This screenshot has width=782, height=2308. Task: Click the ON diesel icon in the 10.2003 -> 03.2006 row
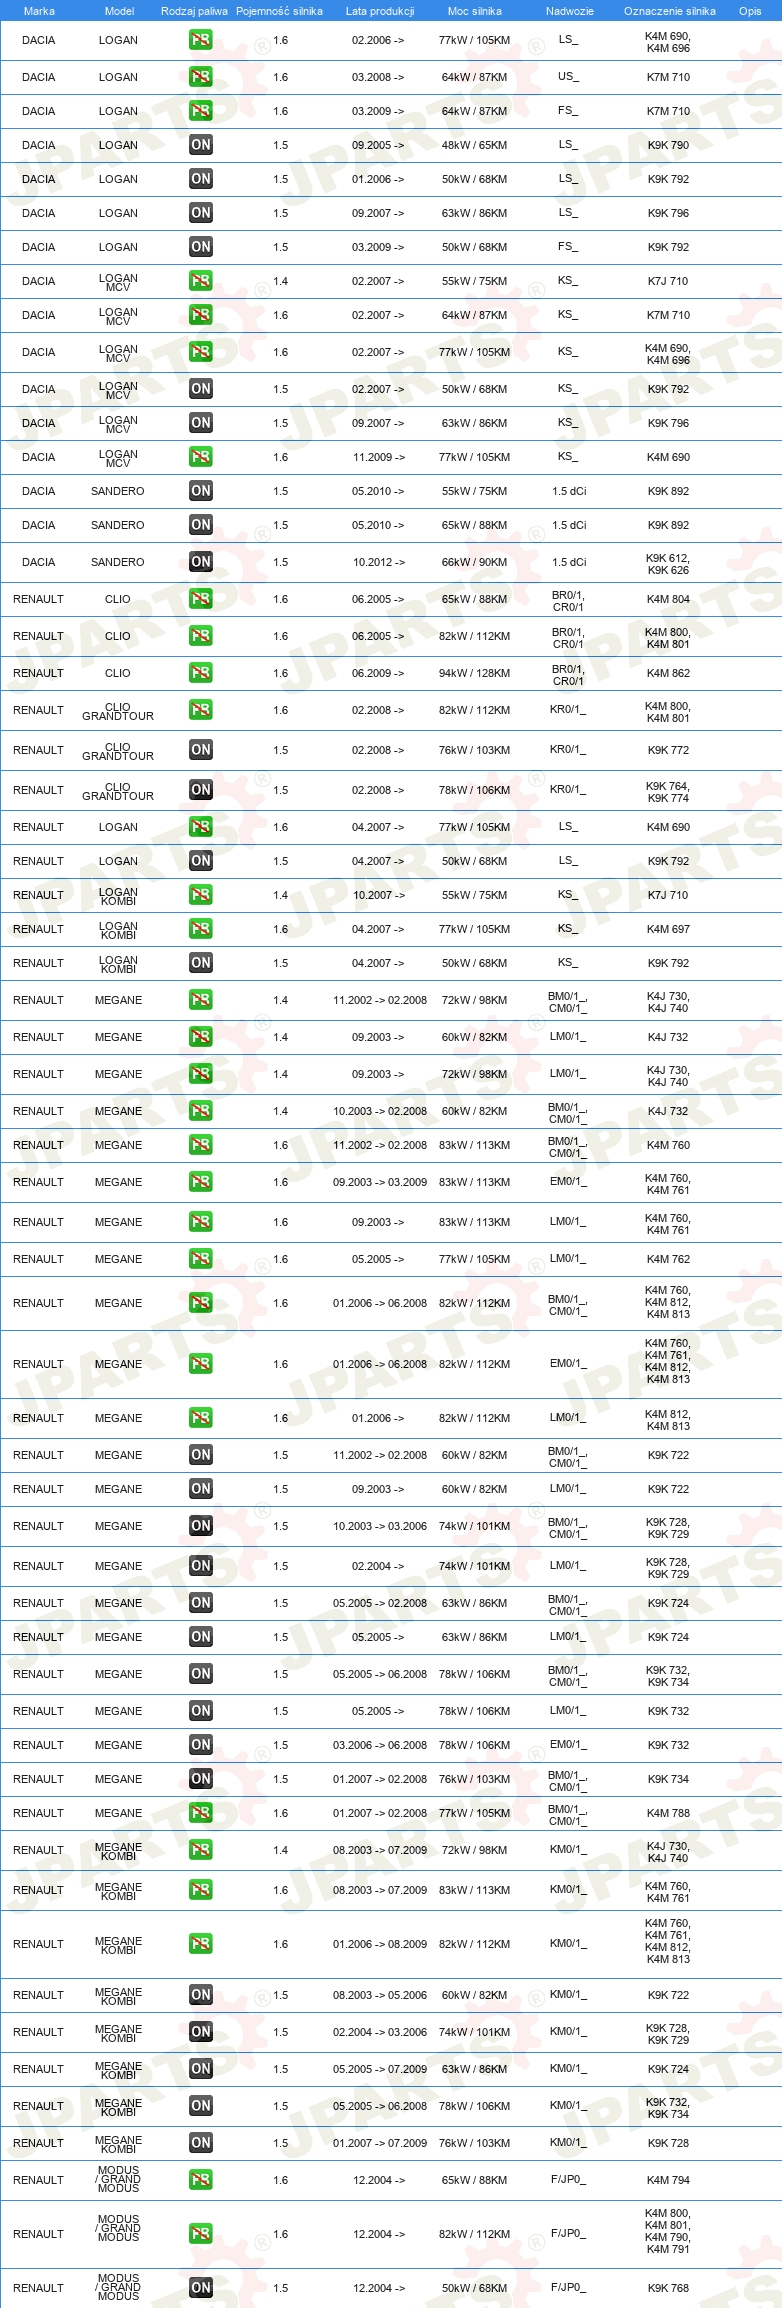201,1526
